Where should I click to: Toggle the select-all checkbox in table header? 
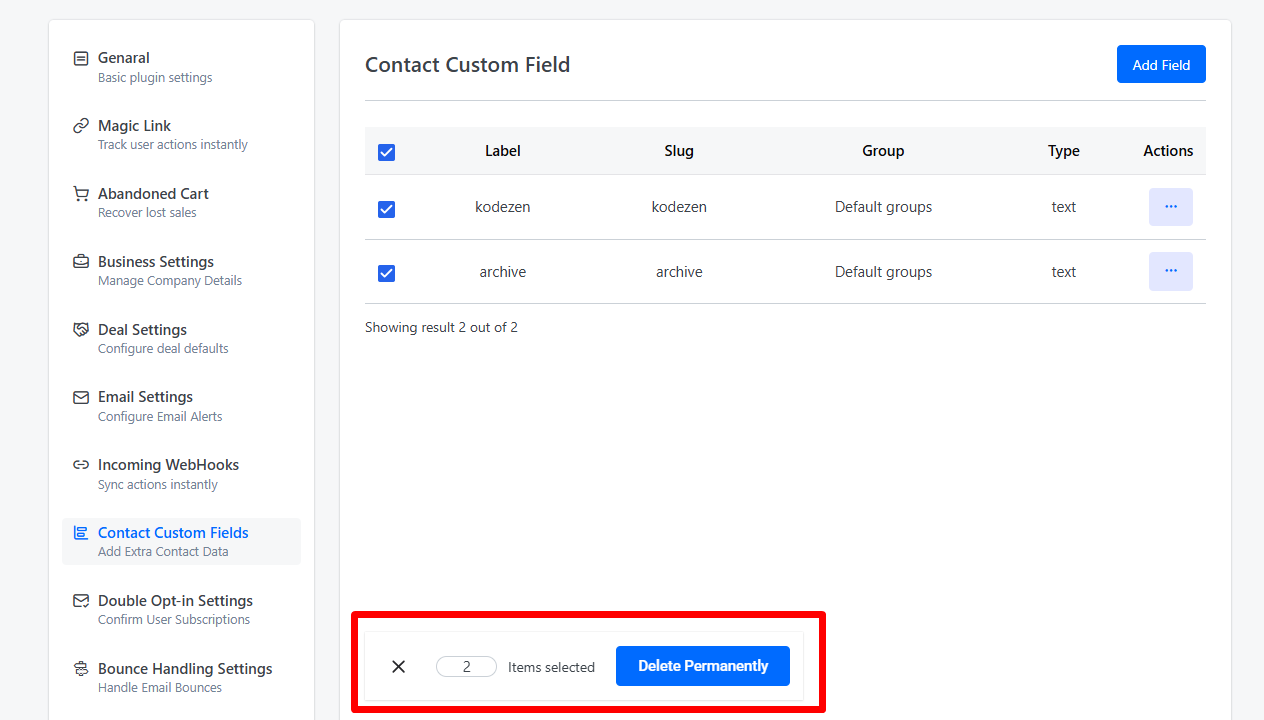click(386, 152)
